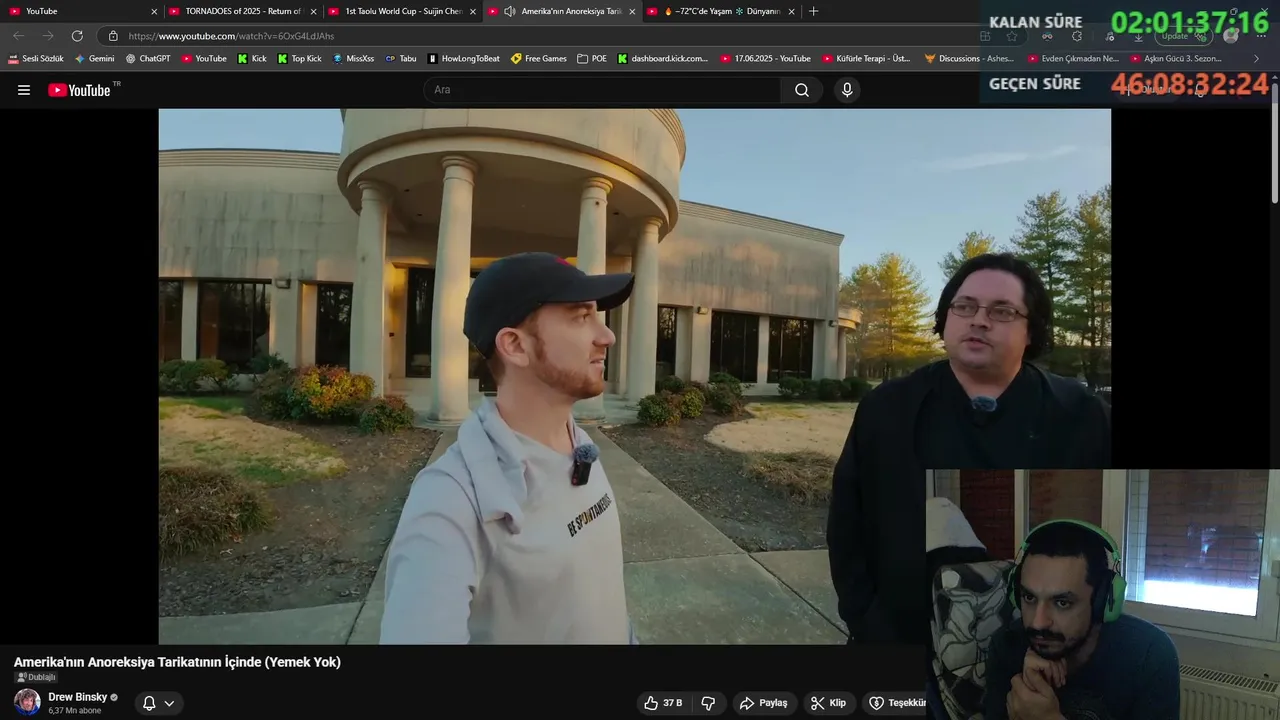This screenshot has height=720, width=1280.
Task: Open the YouTube bookmark in bookmarks bar
Action: tap(204, 58)
